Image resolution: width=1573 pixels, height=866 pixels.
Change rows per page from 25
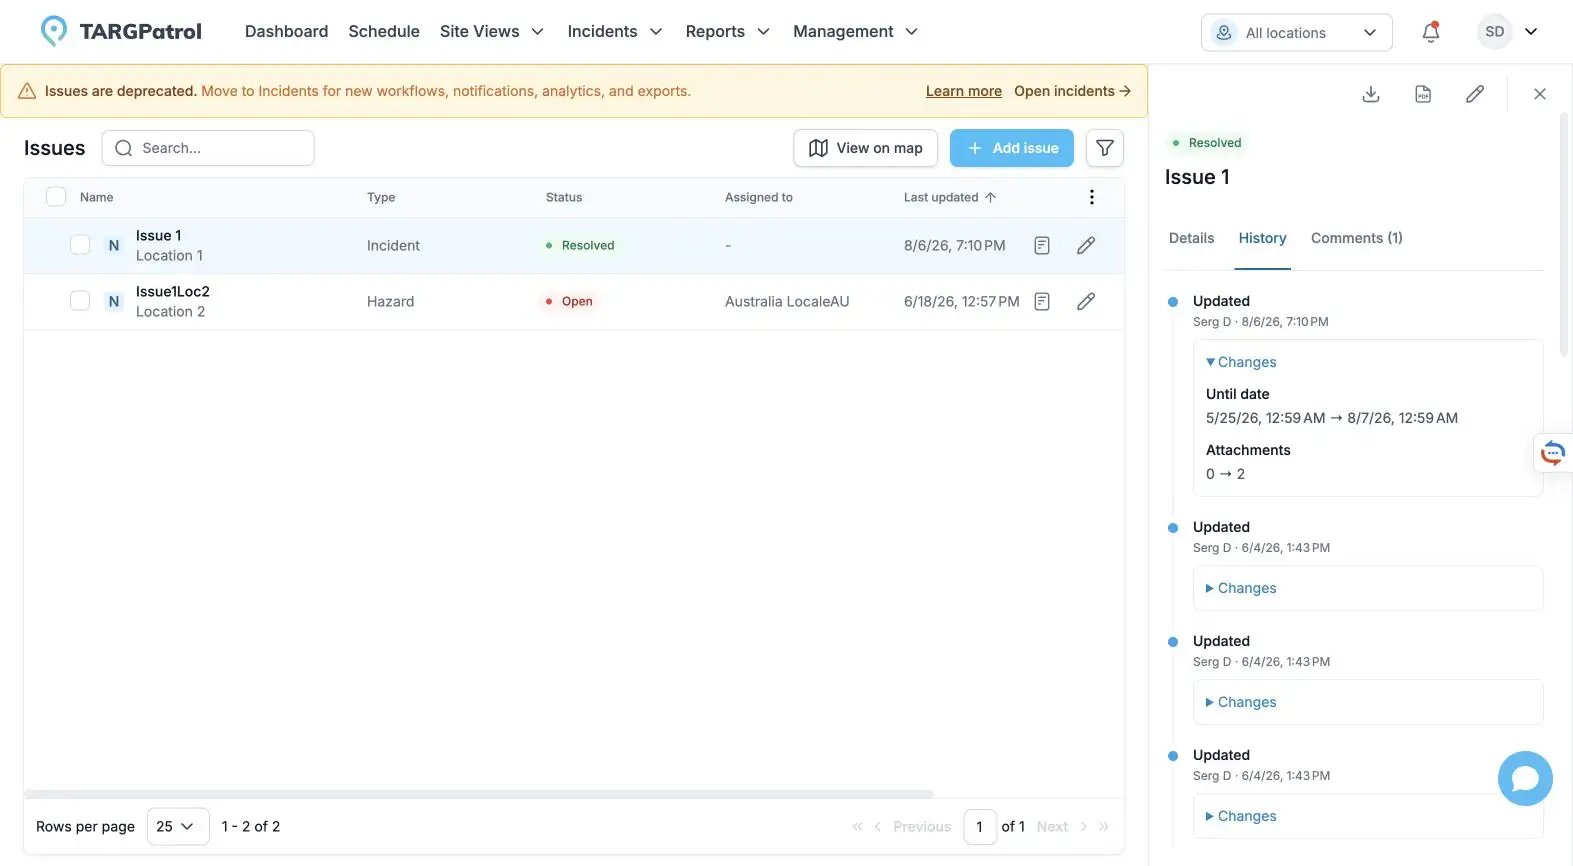click(x=178, y=827)
